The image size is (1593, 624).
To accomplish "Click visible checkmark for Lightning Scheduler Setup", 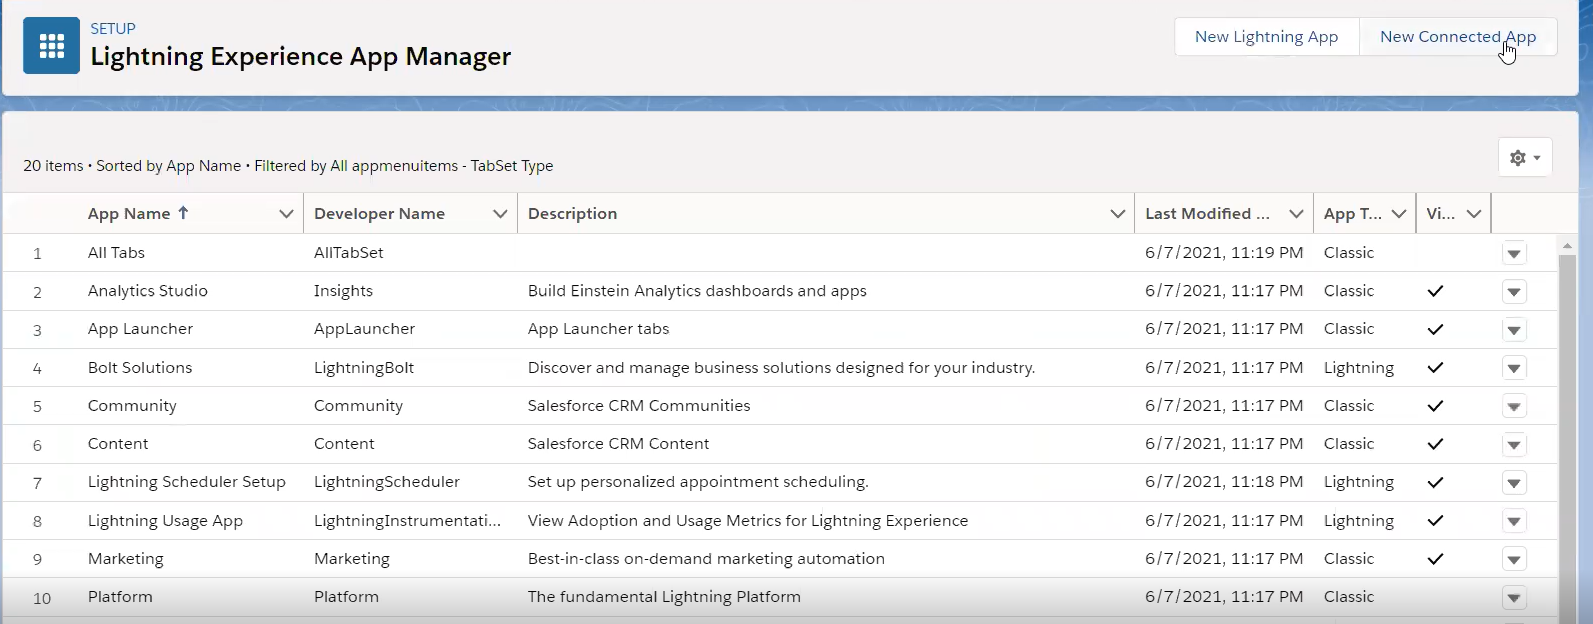I will pos(1435,482).
